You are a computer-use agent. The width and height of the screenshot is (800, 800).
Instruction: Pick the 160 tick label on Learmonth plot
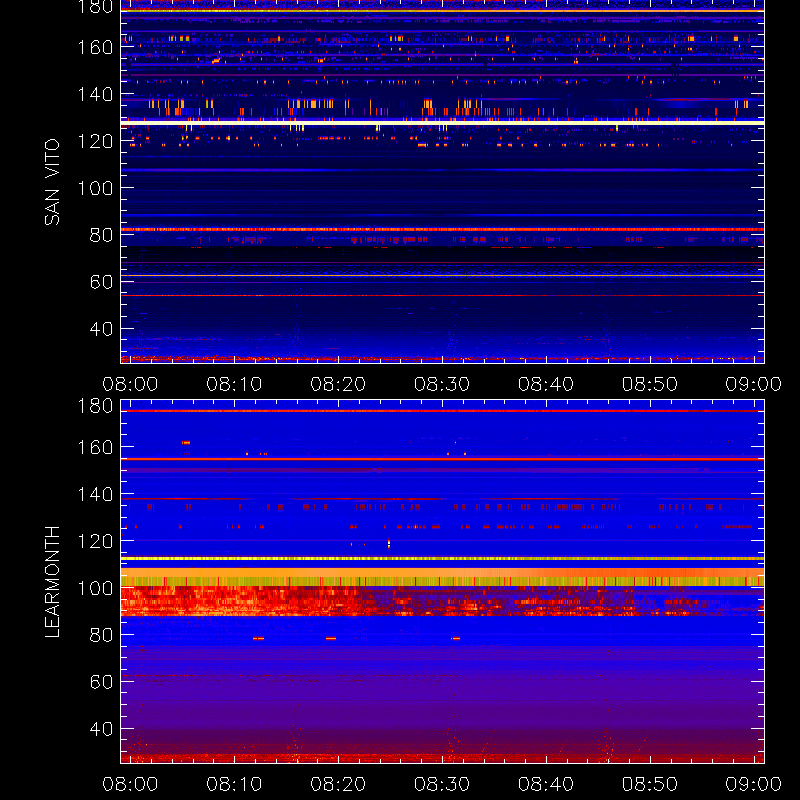click(95, 447)
